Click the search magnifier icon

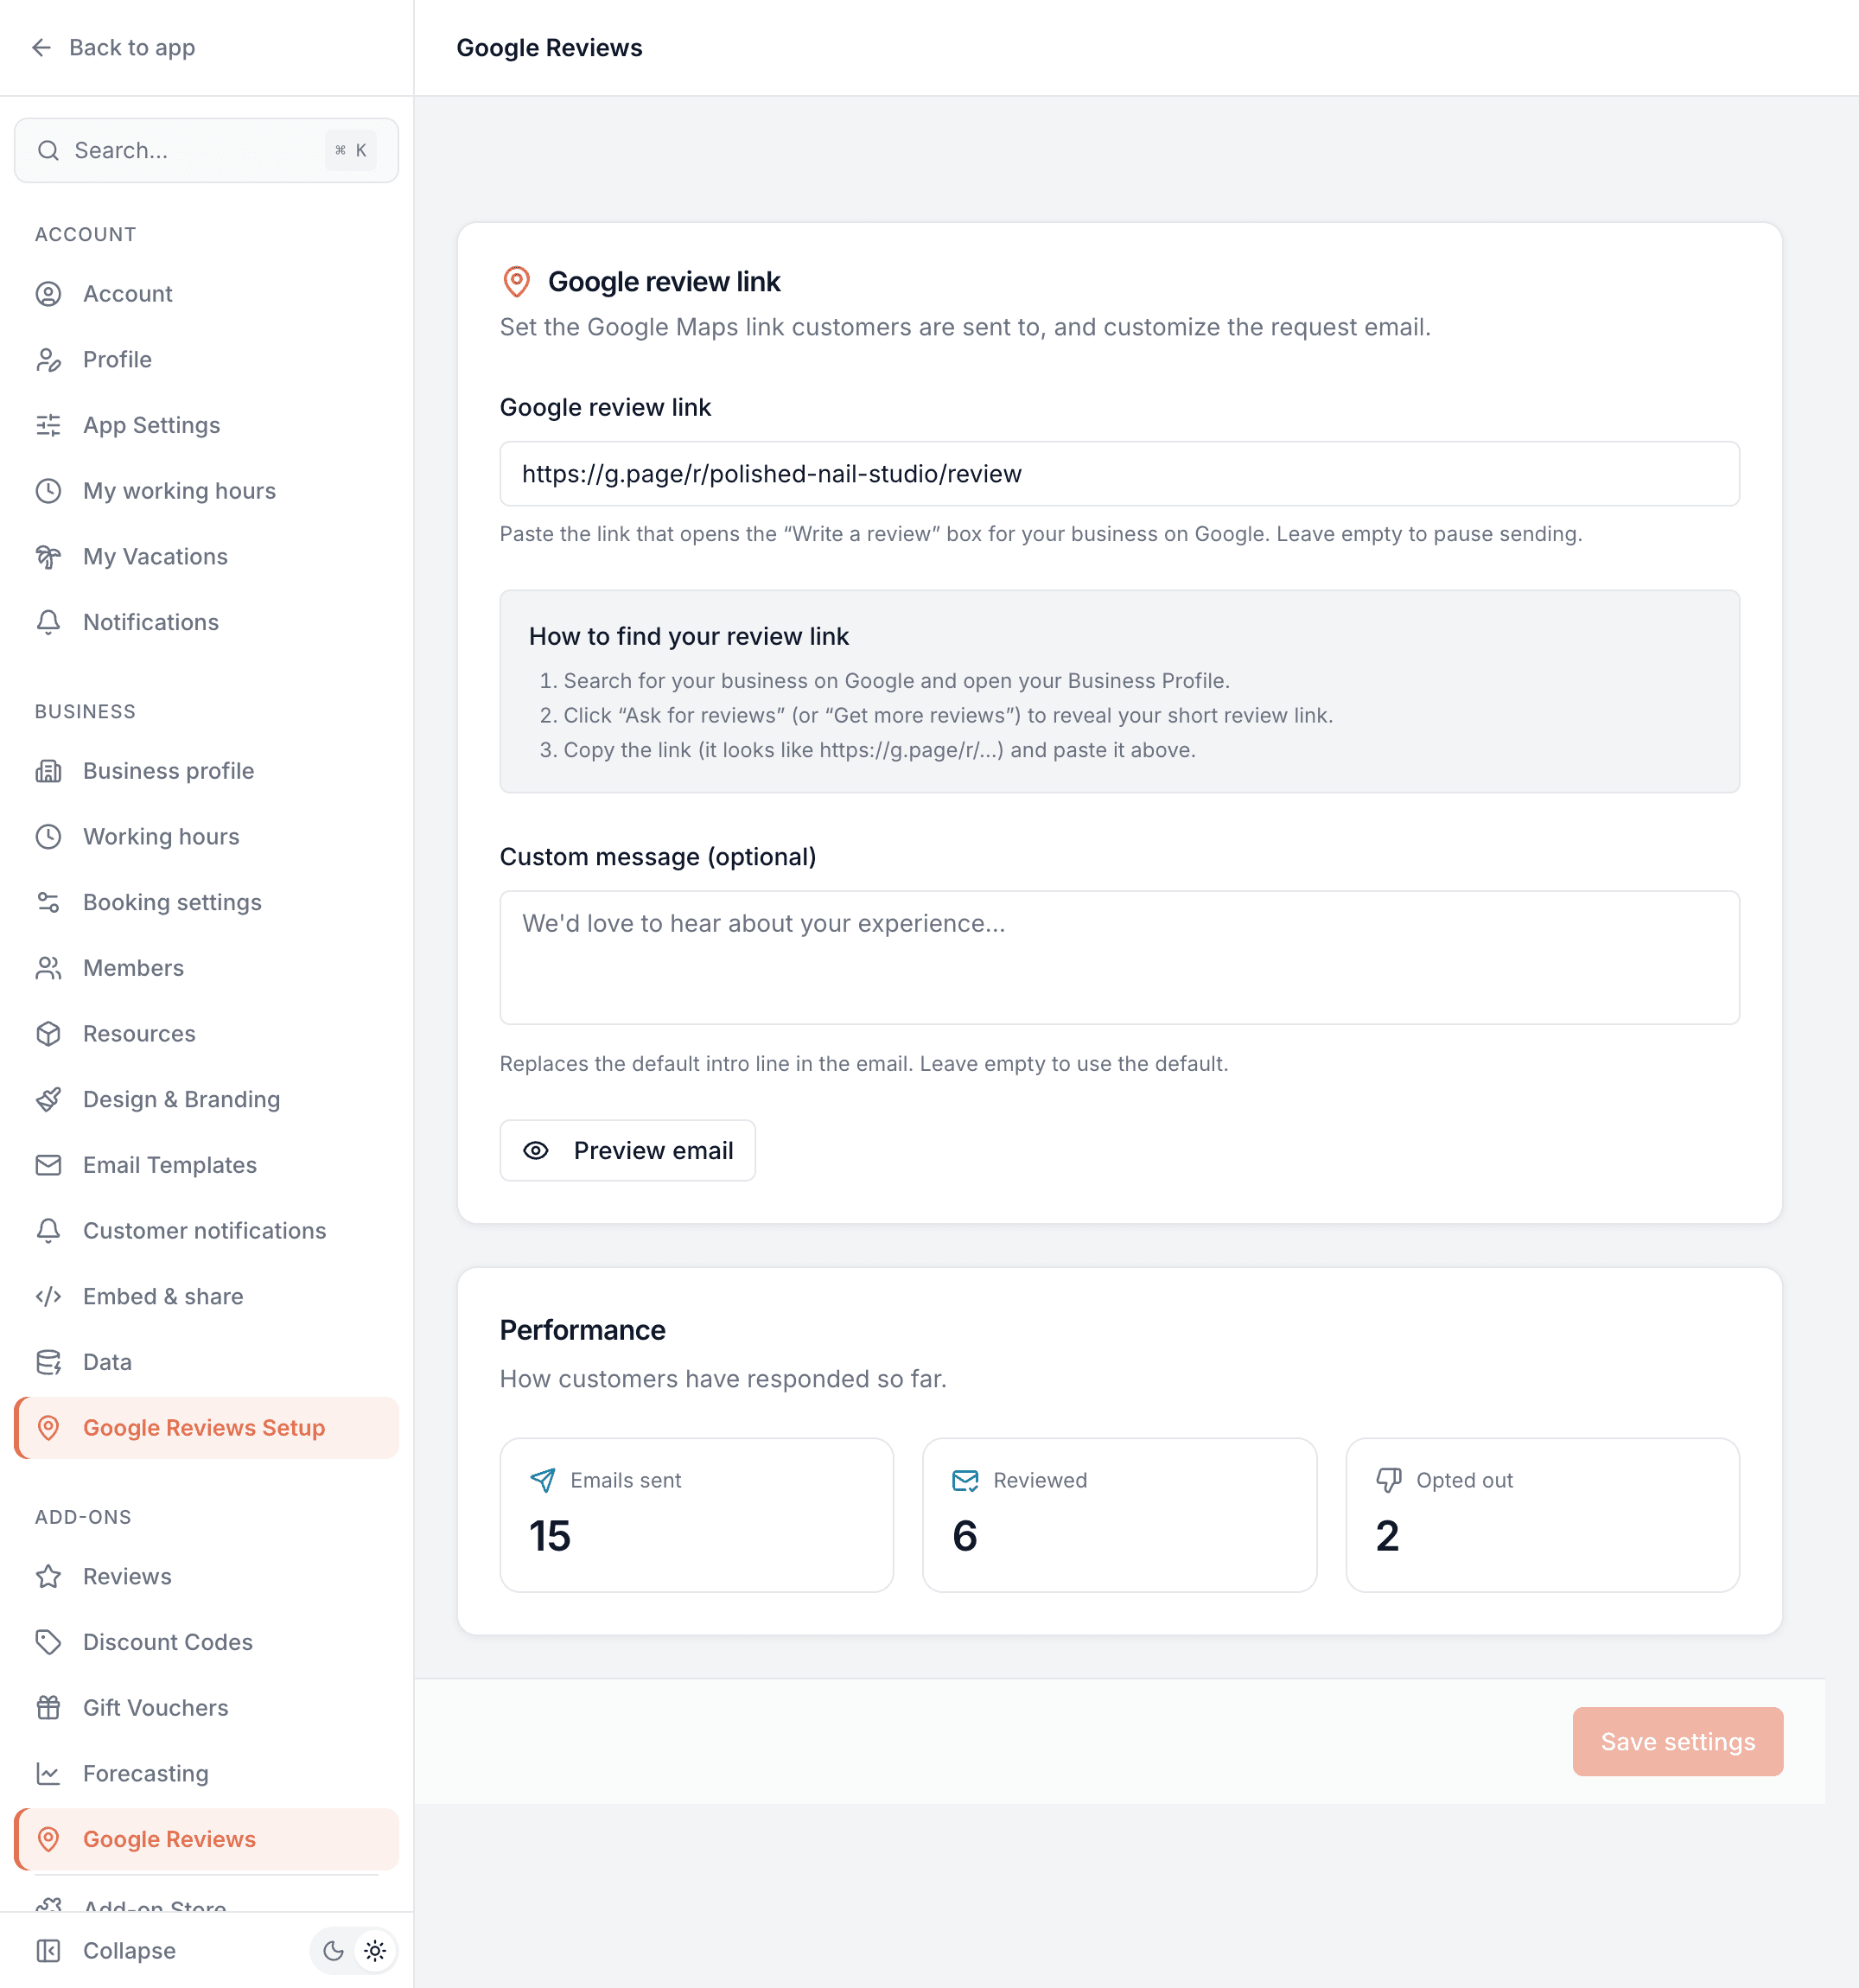pyautogui.click(x=48, y=150)
